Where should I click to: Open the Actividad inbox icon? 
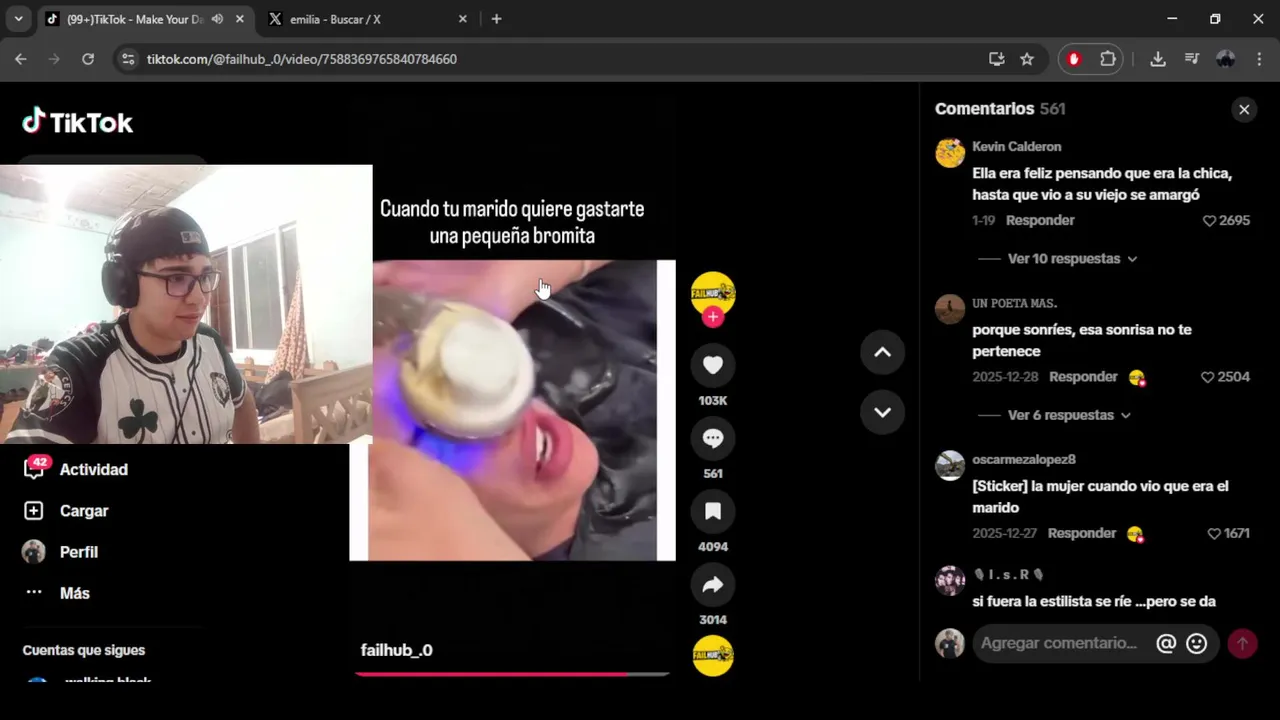[34, 468]
